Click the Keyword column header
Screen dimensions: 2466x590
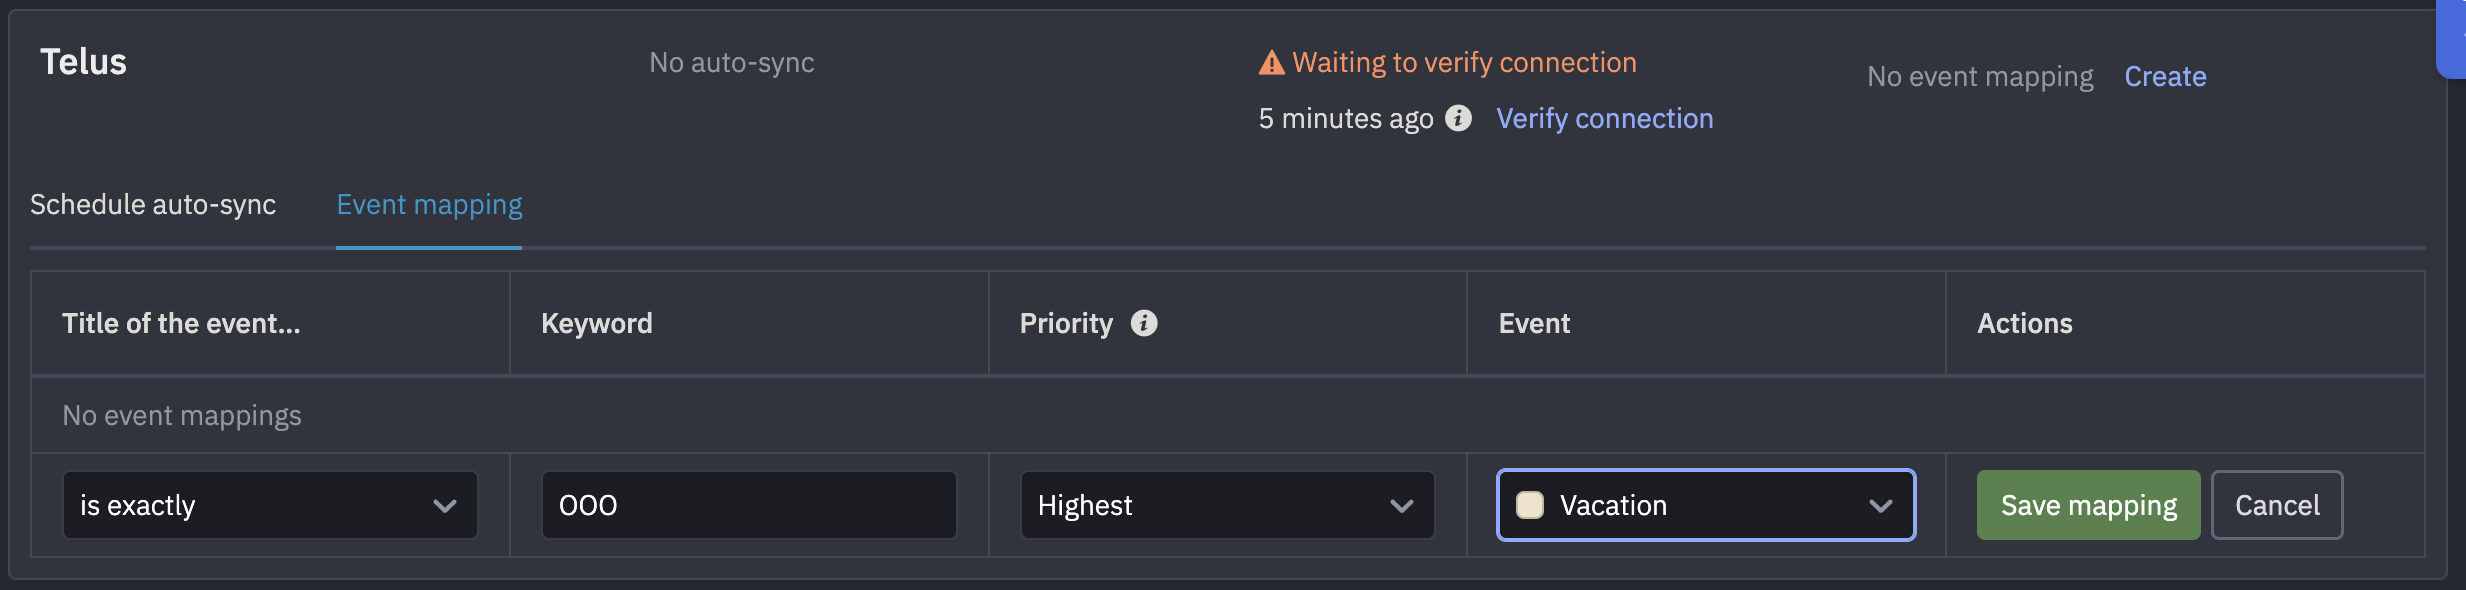(596, 322)
